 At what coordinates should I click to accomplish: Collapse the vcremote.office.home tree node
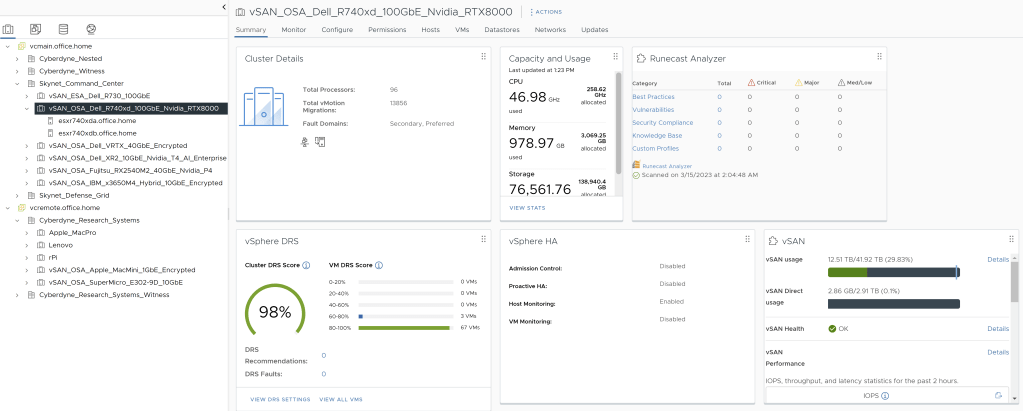8,208
